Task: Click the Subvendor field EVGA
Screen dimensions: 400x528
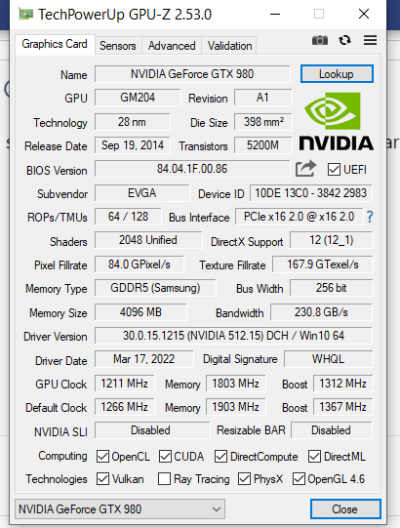Action: [142, 193]
